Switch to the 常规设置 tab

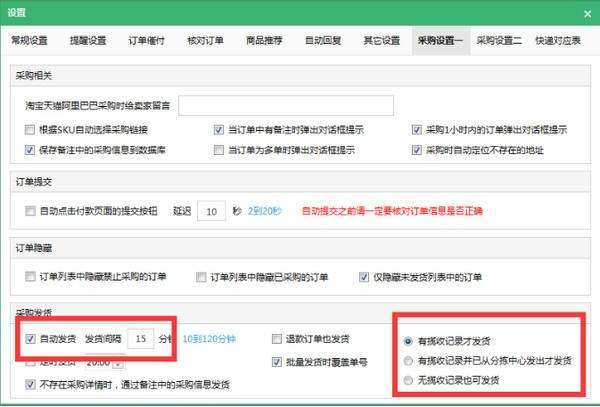tap(30, 41)
